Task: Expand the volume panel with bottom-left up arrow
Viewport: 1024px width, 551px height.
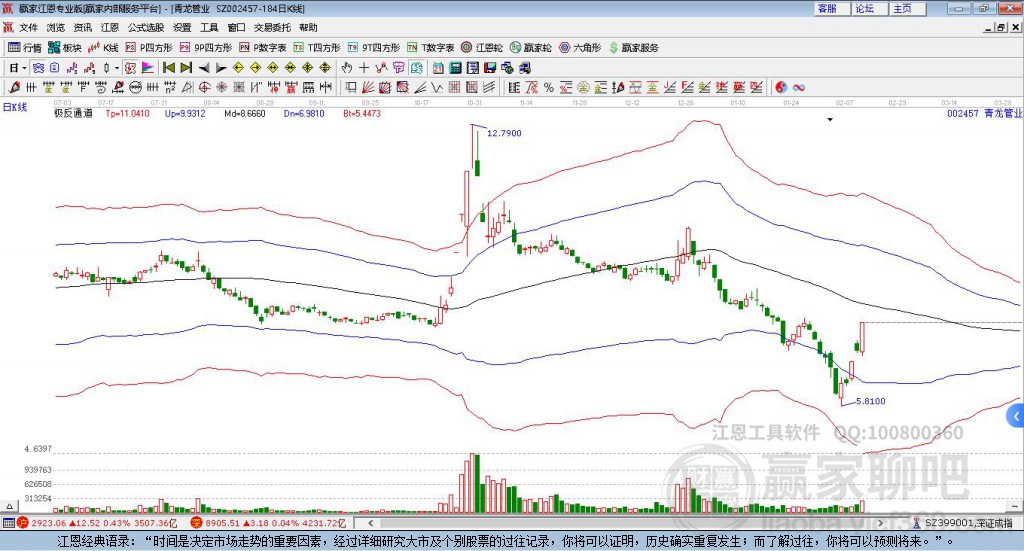Action: 10,506
